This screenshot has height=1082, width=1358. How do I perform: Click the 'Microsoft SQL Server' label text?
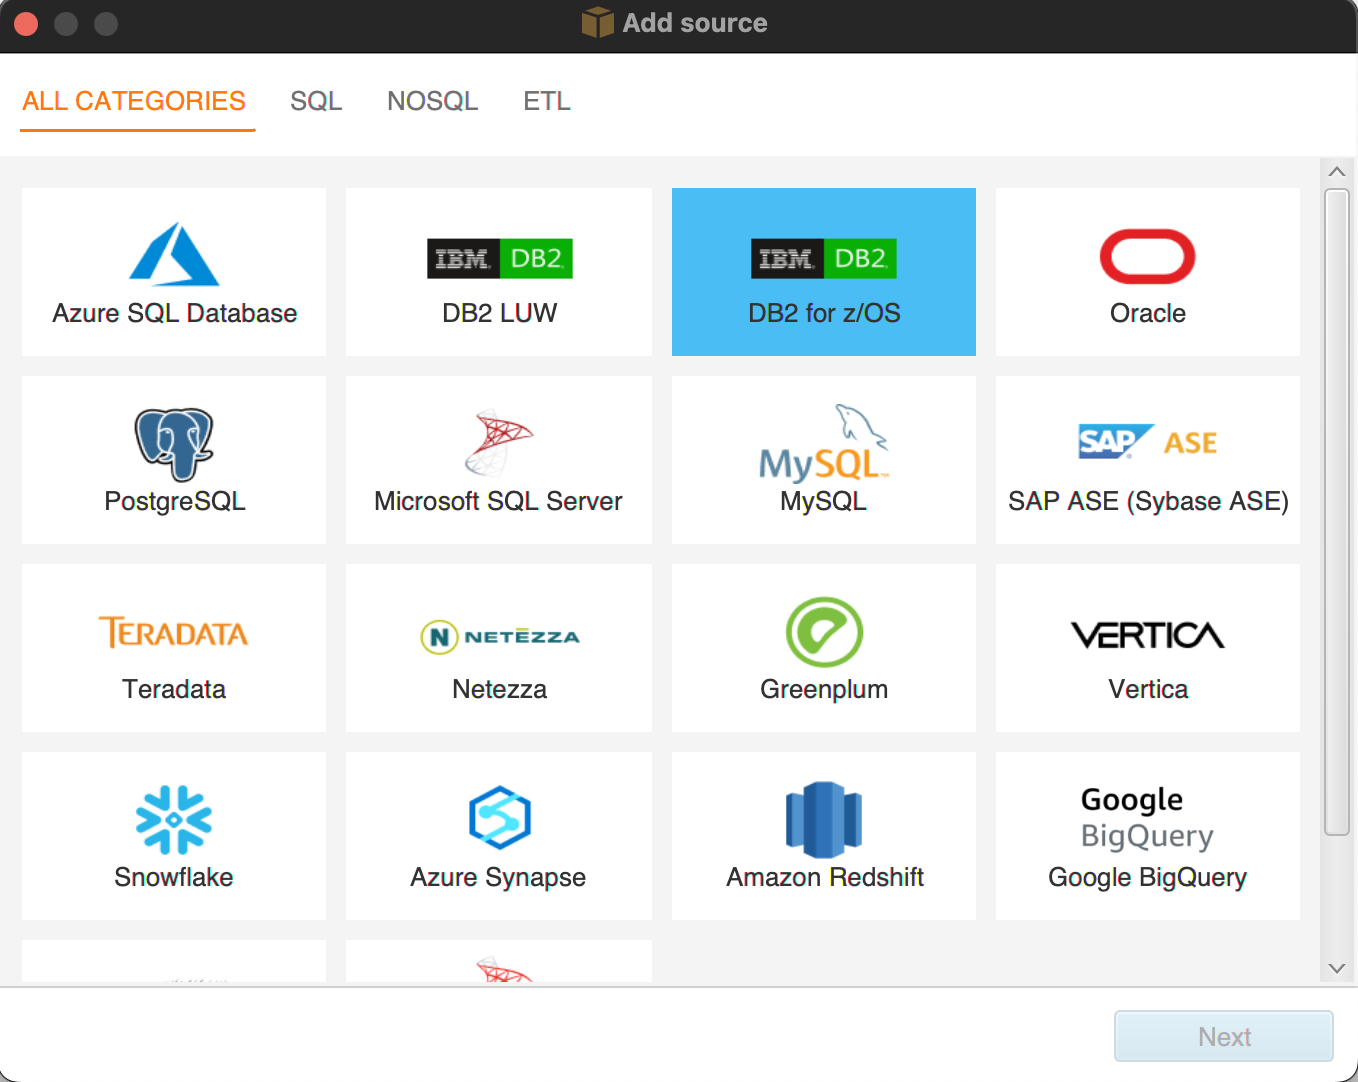498,501
